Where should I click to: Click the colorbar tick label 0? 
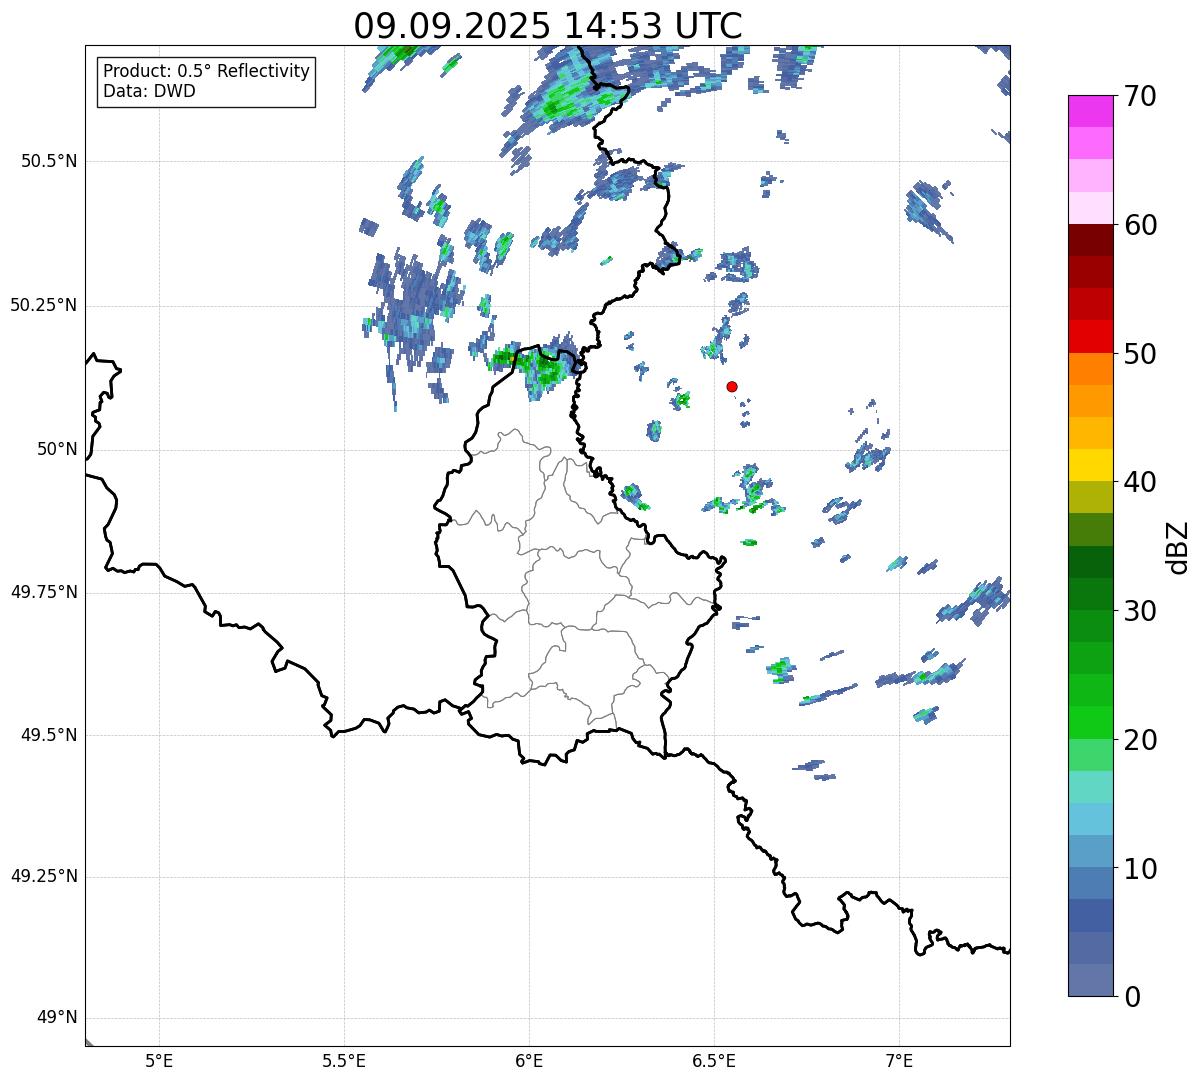pyautogui.click(x=1131, y=997)
